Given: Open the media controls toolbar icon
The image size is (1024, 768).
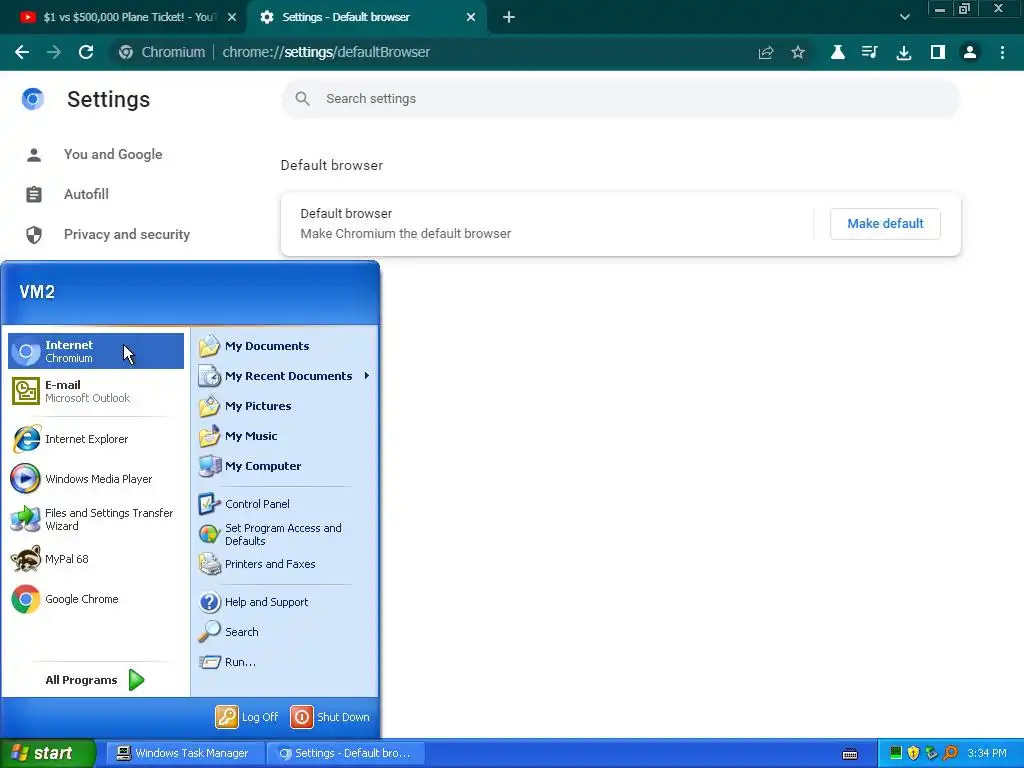Looking at the screenshot, I should pyautogui.click(x=869, y=52).
